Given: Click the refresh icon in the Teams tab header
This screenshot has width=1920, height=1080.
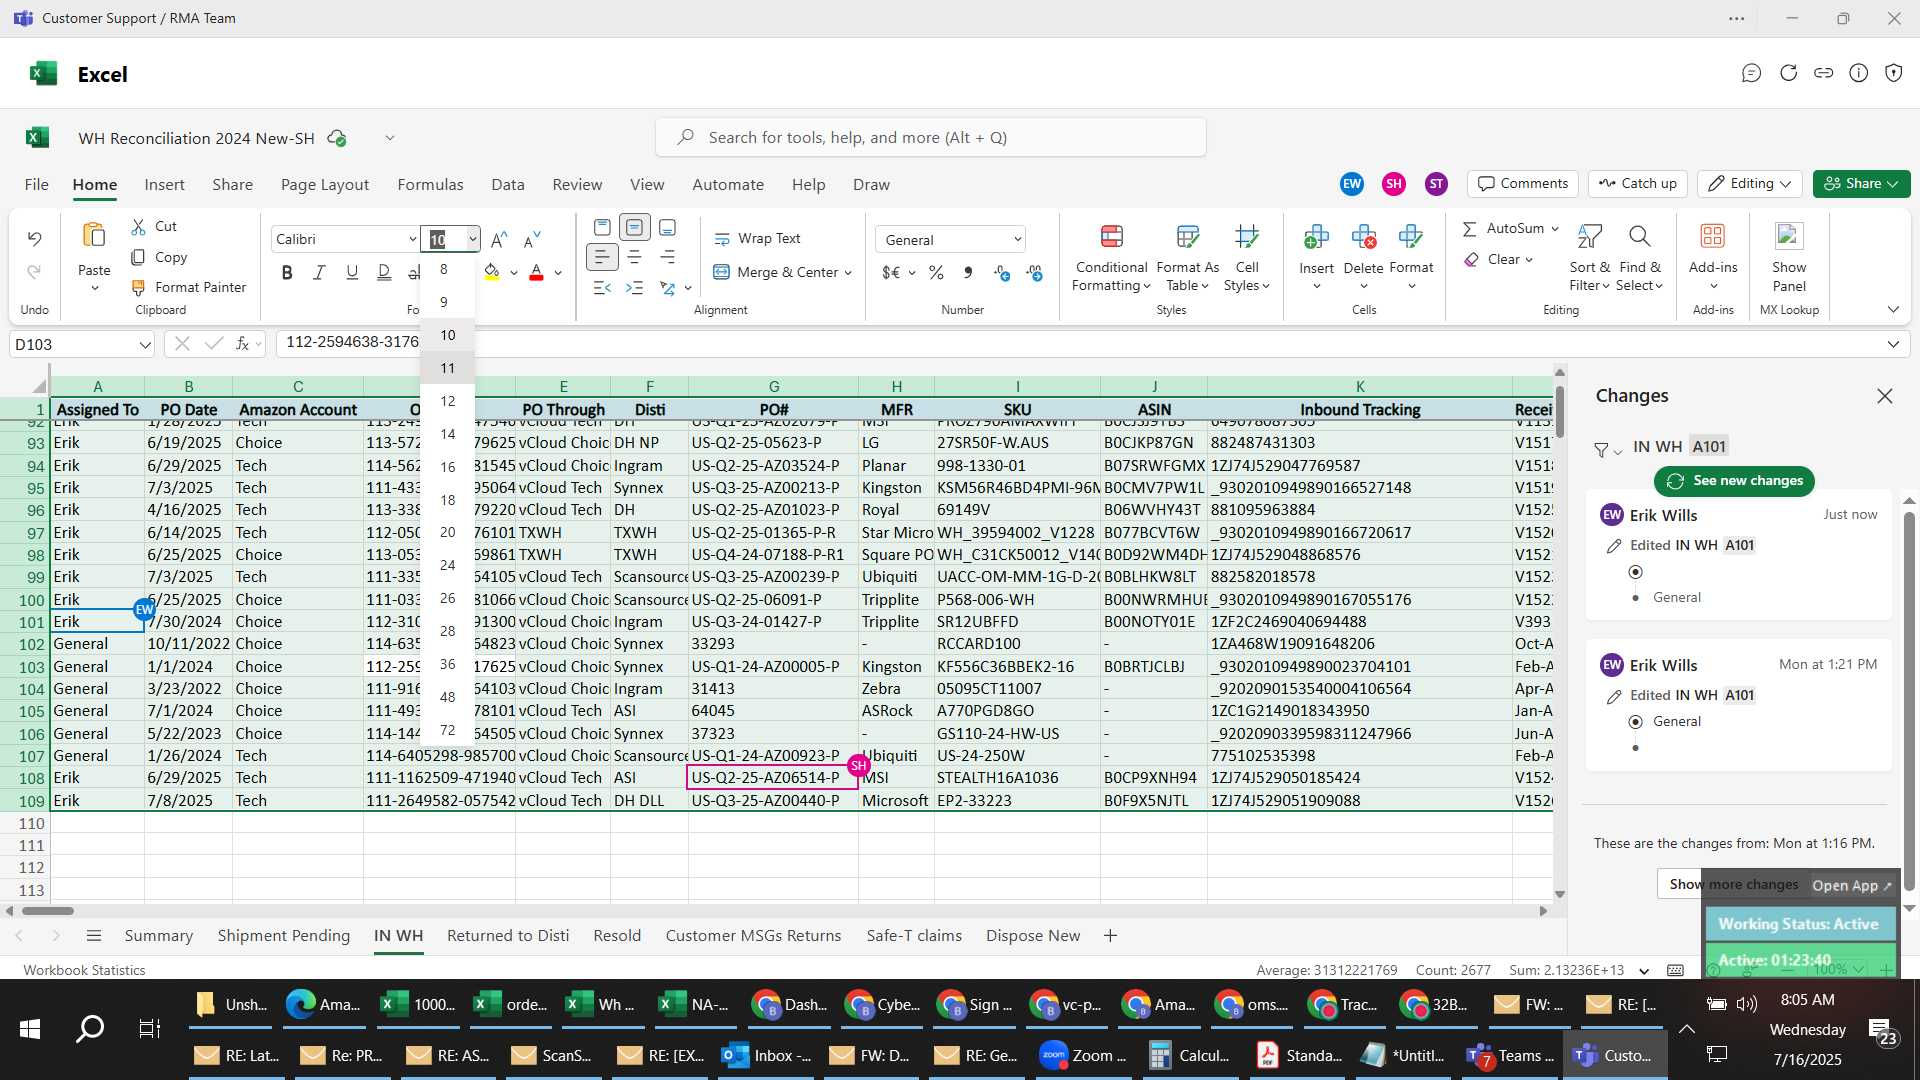Looking at the screenshot, I should [x=1788, y=73].
